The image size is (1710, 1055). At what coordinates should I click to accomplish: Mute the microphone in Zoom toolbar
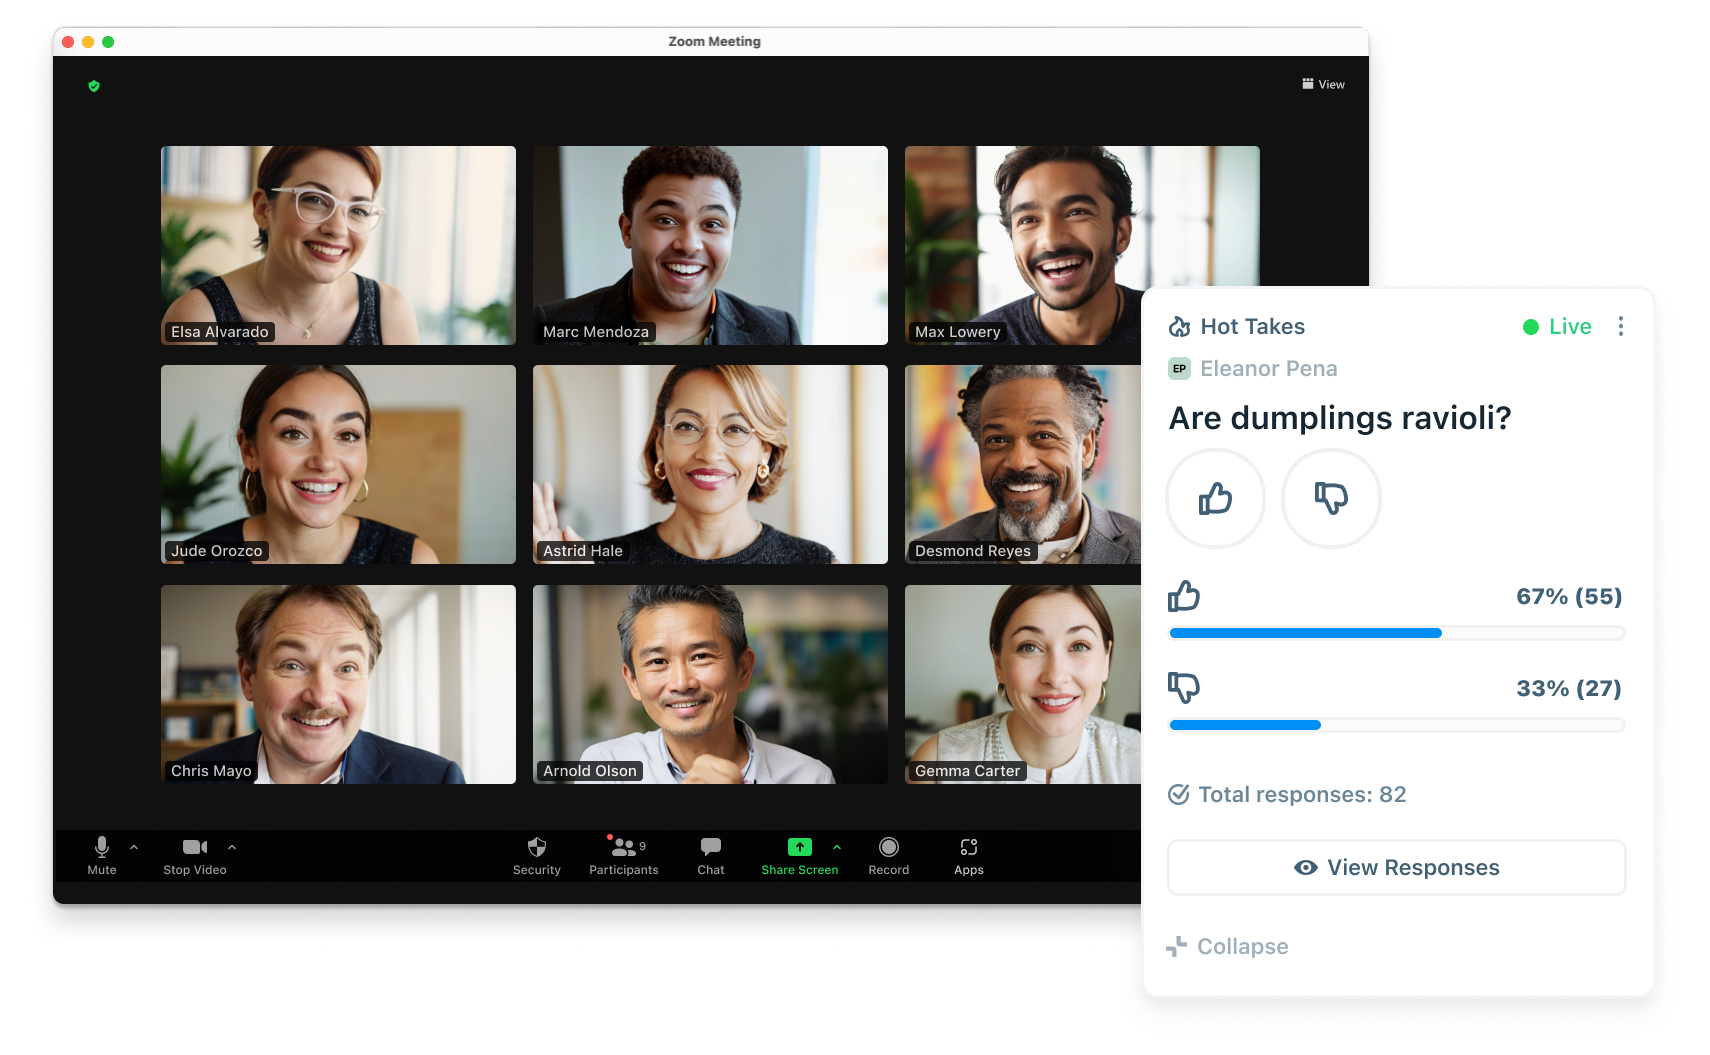pos(102,856)
